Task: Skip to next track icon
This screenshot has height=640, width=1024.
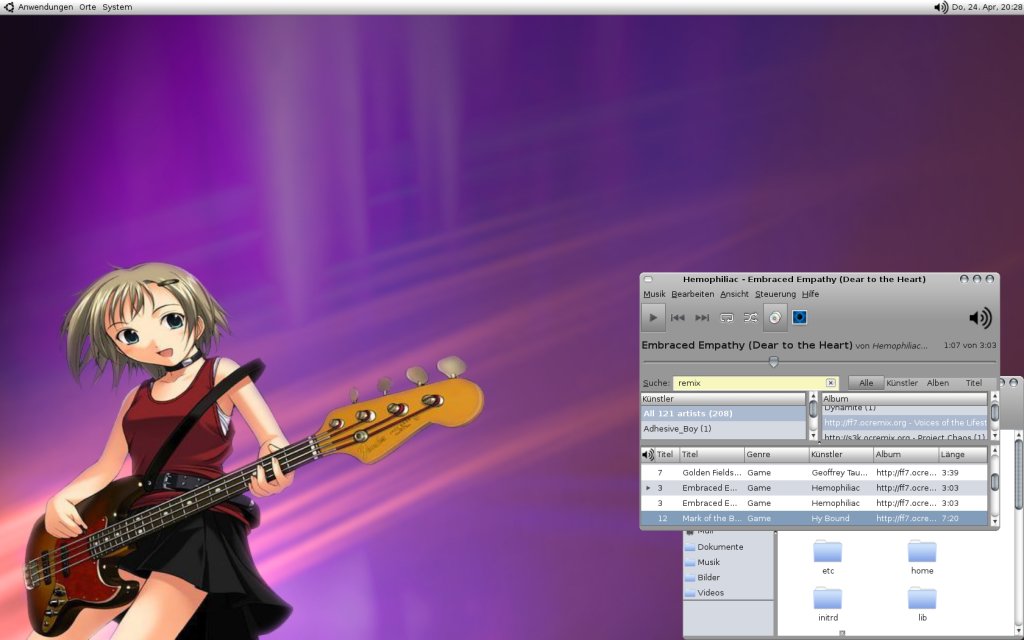Action: pos(702,318)
